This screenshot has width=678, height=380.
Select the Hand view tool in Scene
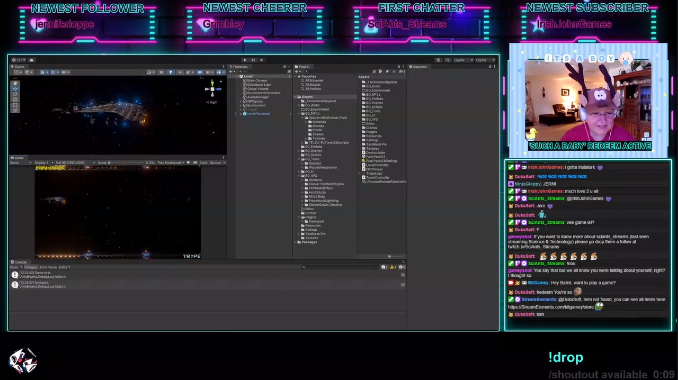15,83
